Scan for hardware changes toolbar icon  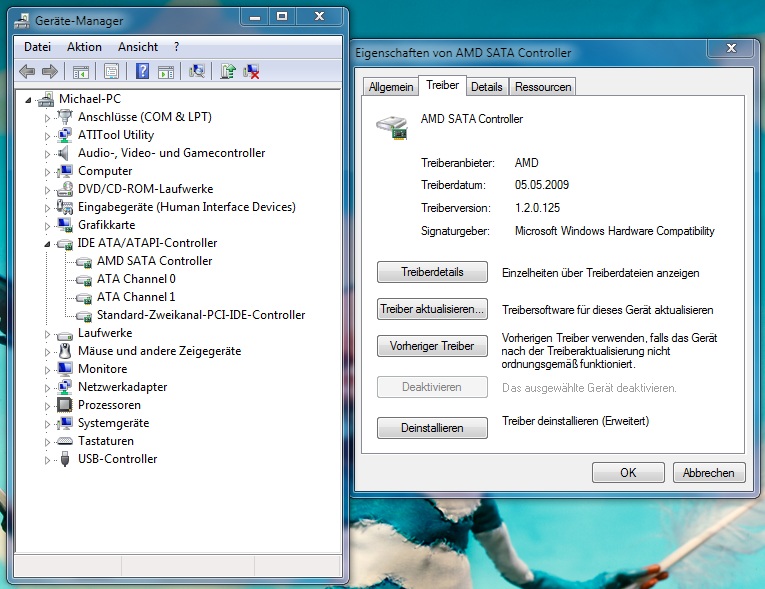click(x=197, y=71)
